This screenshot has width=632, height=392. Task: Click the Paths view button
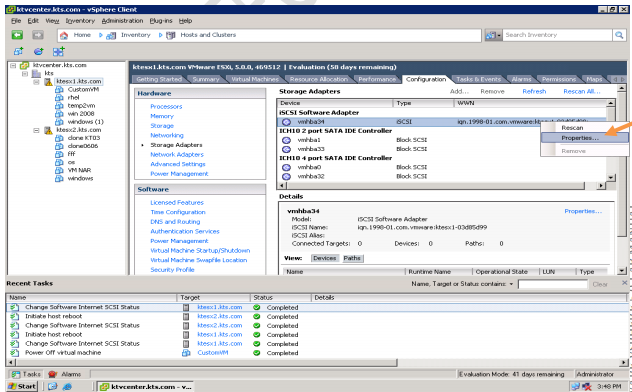pos(352,258)
